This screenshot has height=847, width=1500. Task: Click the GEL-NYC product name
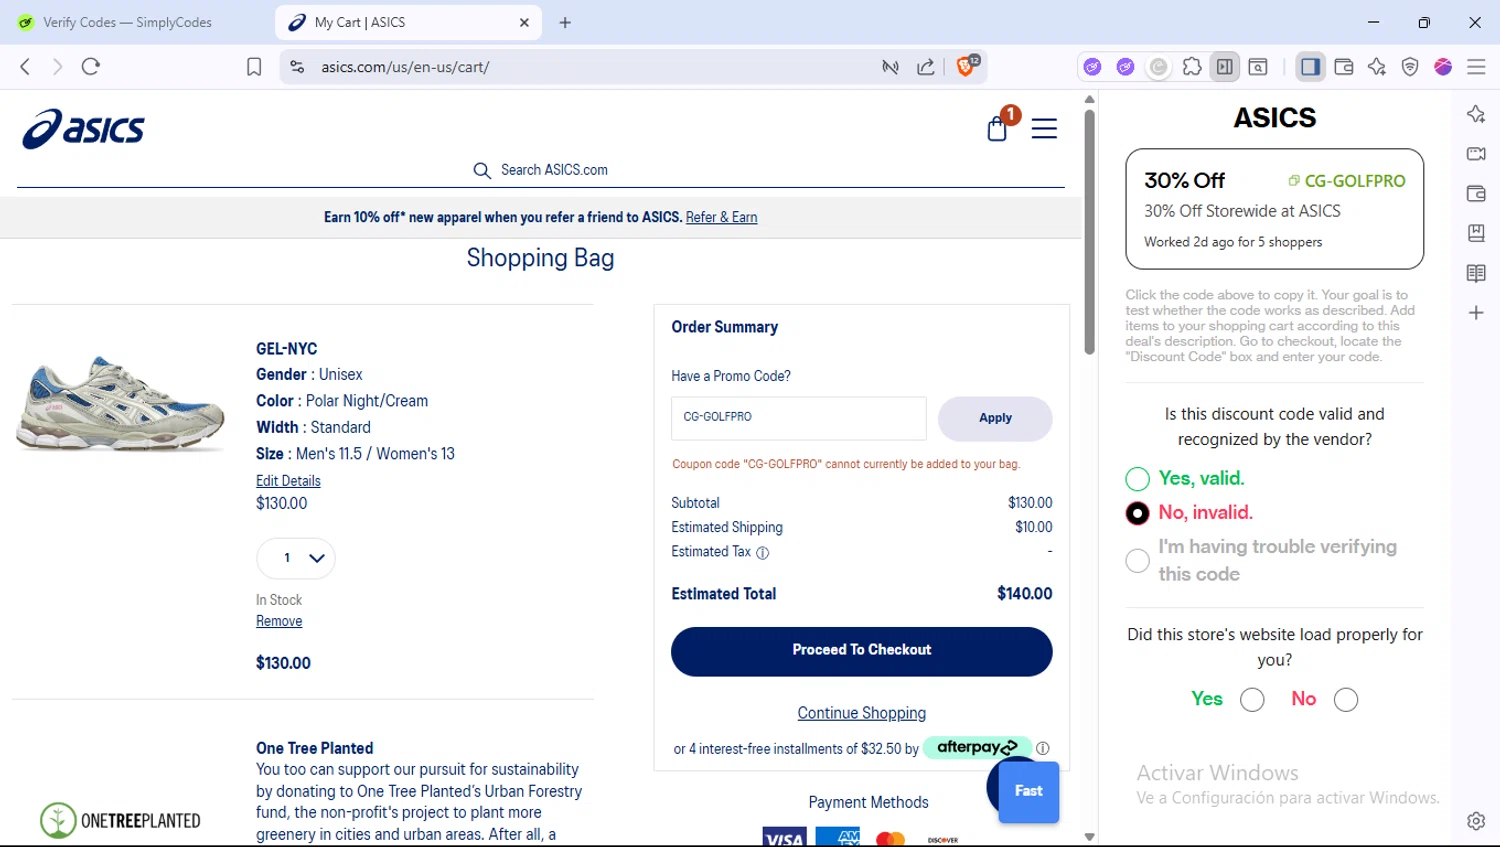[x=286, y=349]
